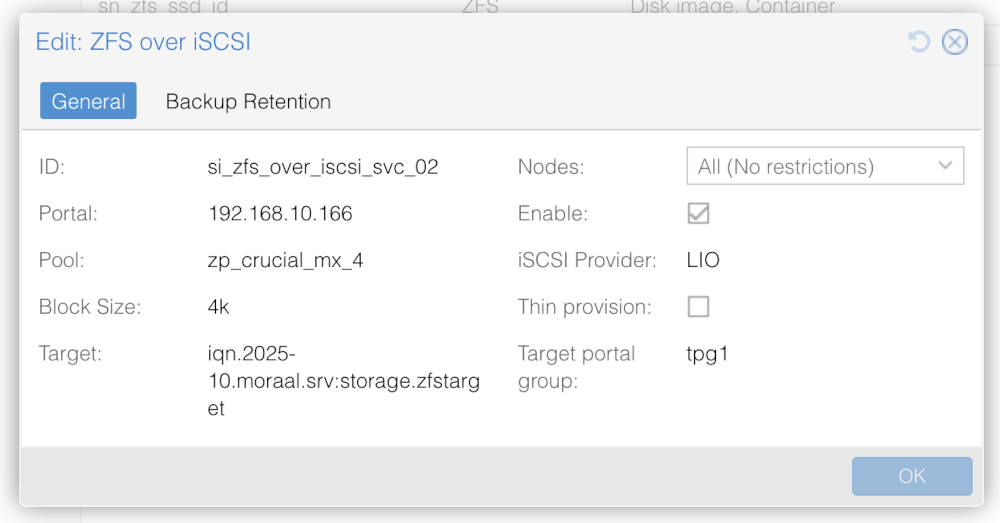Viewport: 1000px width, 523px height.
Task: Click the reset form icon
Action: tap(918, 42)
